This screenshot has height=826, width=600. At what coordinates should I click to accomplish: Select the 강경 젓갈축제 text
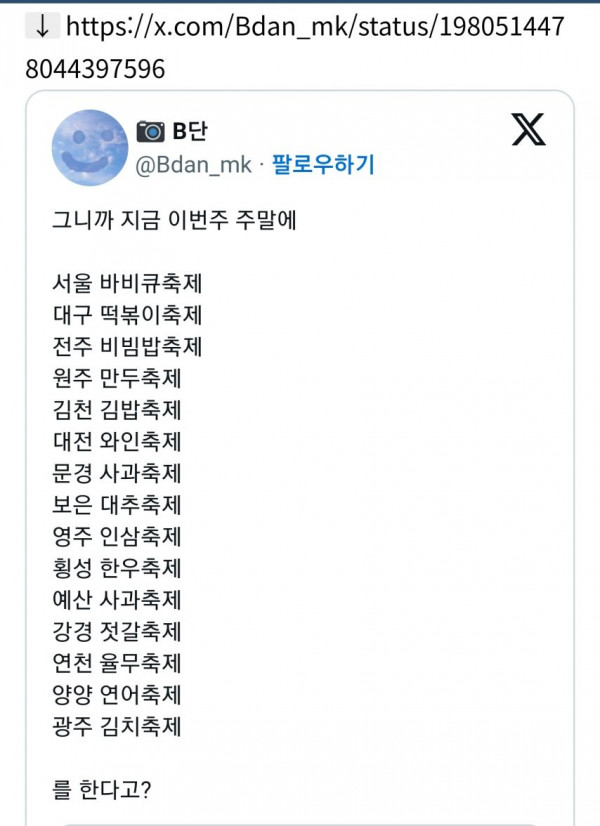click(x=116, y=632)
